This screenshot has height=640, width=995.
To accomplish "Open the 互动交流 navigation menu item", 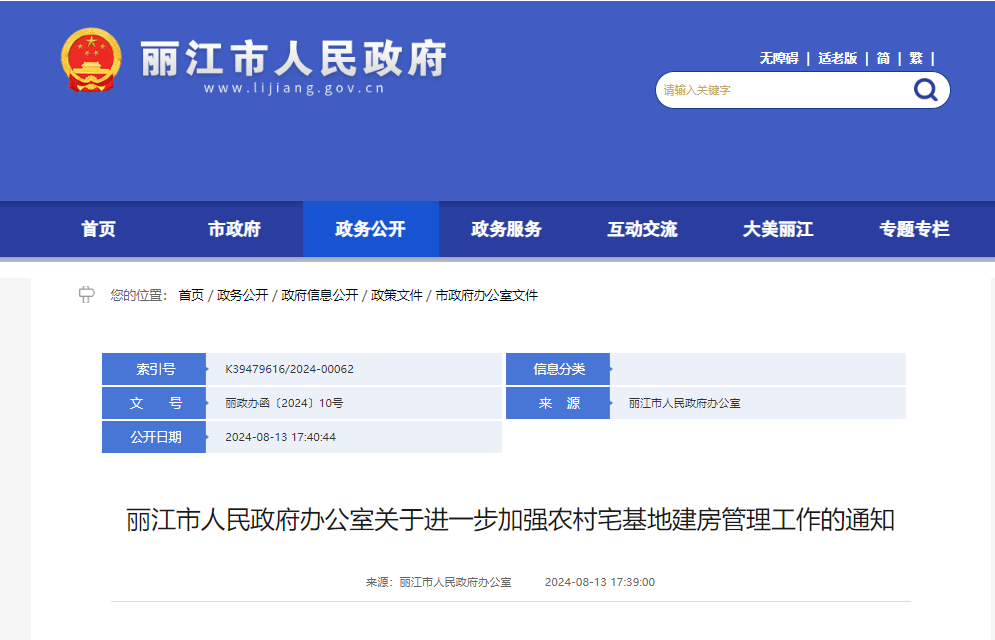I will (x=642, y=229).
